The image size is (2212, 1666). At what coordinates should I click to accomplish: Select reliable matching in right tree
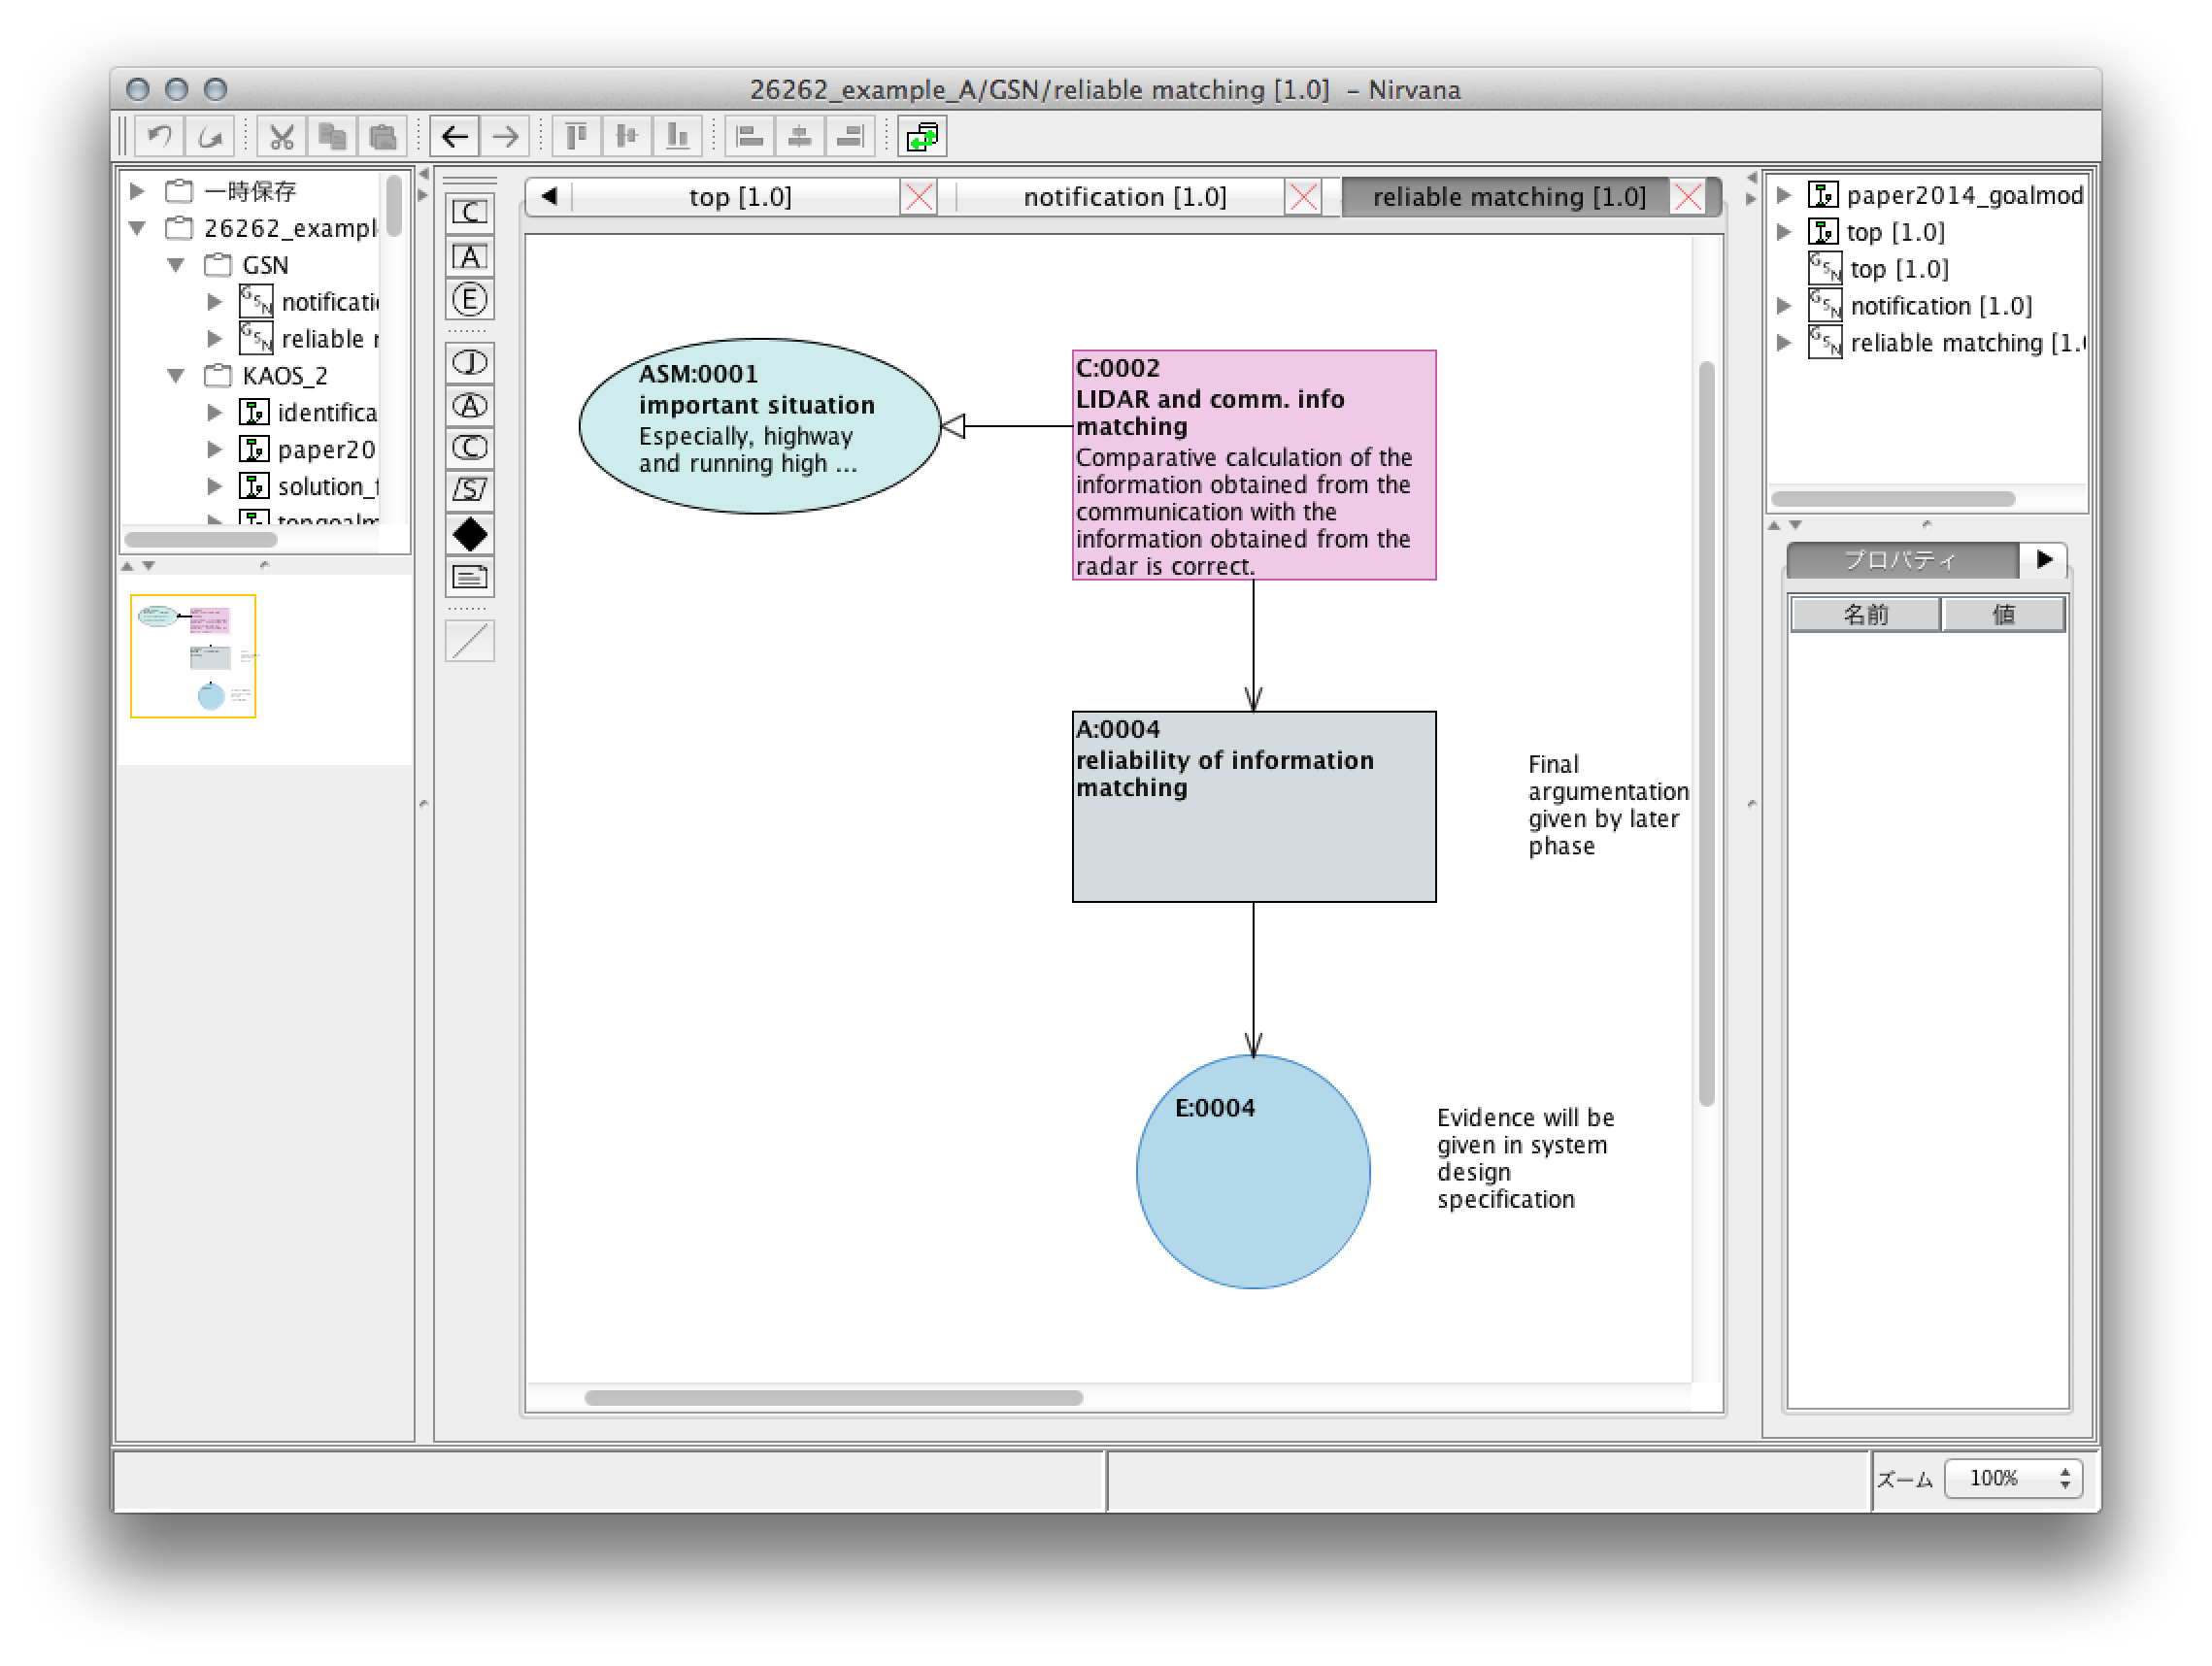click(x=1946, y=342)
